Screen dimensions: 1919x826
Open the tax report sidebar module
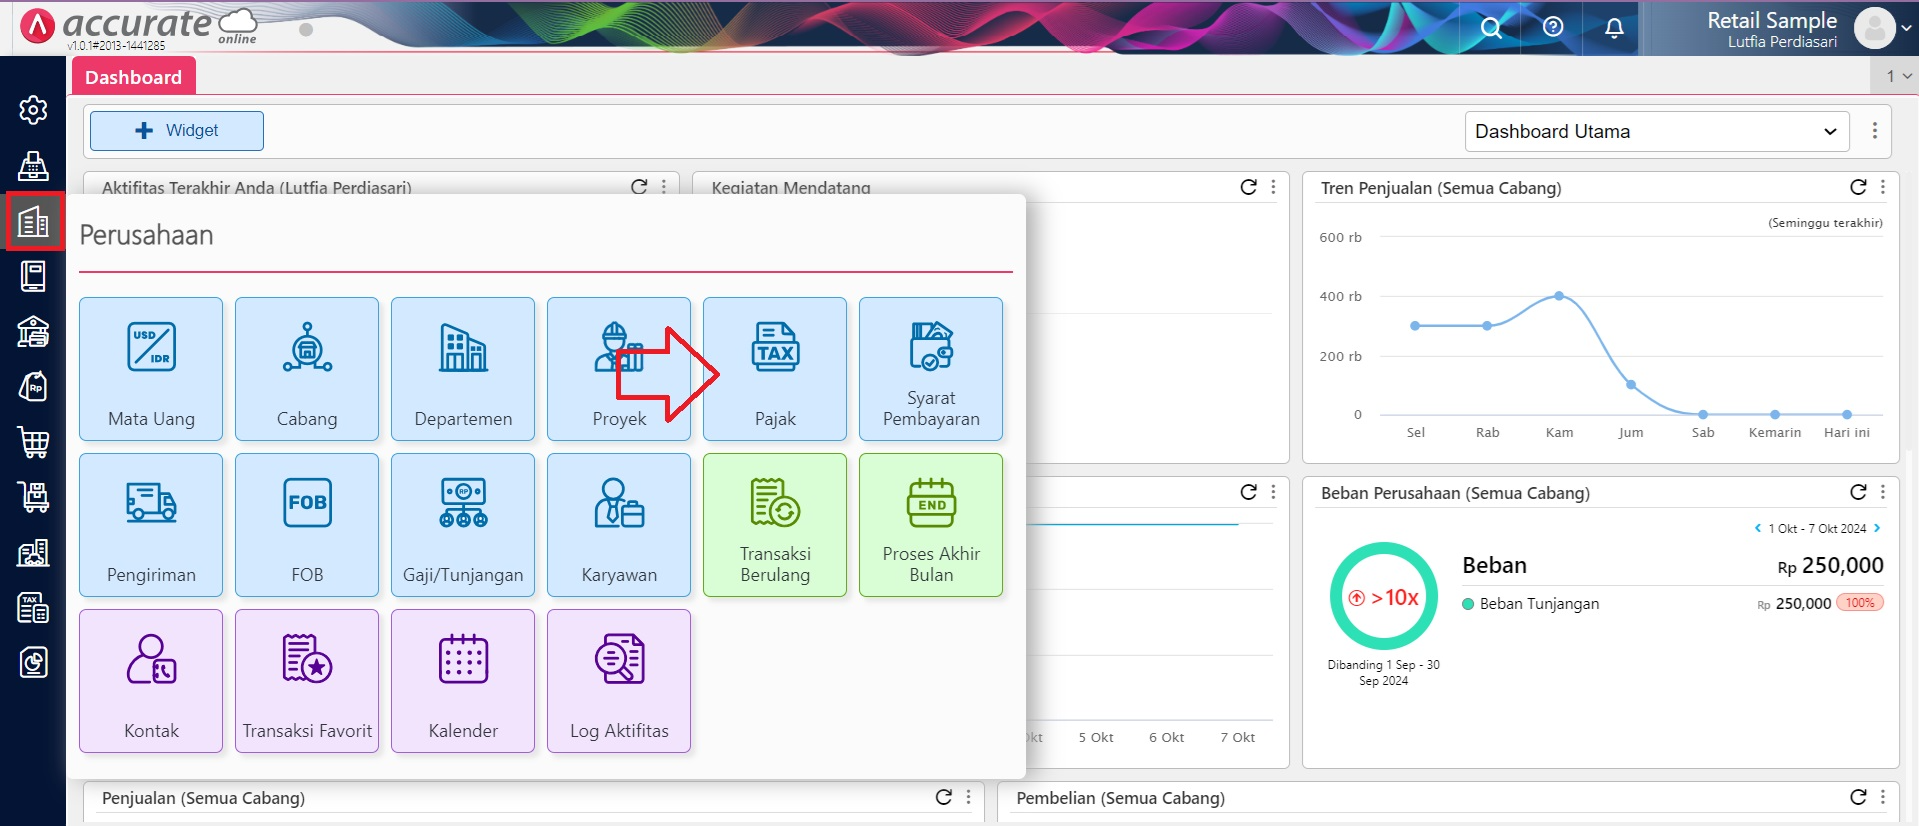(33, 607)
